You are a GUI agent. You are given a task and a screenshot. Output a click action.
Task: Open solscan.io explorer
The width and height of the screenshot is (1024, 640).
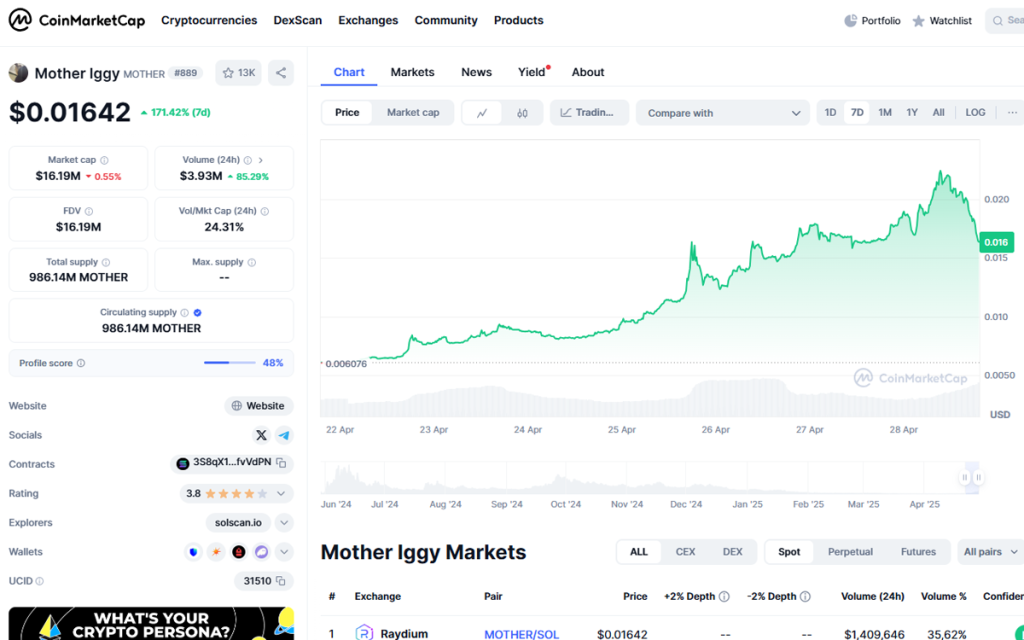click(x=238, y=523)
